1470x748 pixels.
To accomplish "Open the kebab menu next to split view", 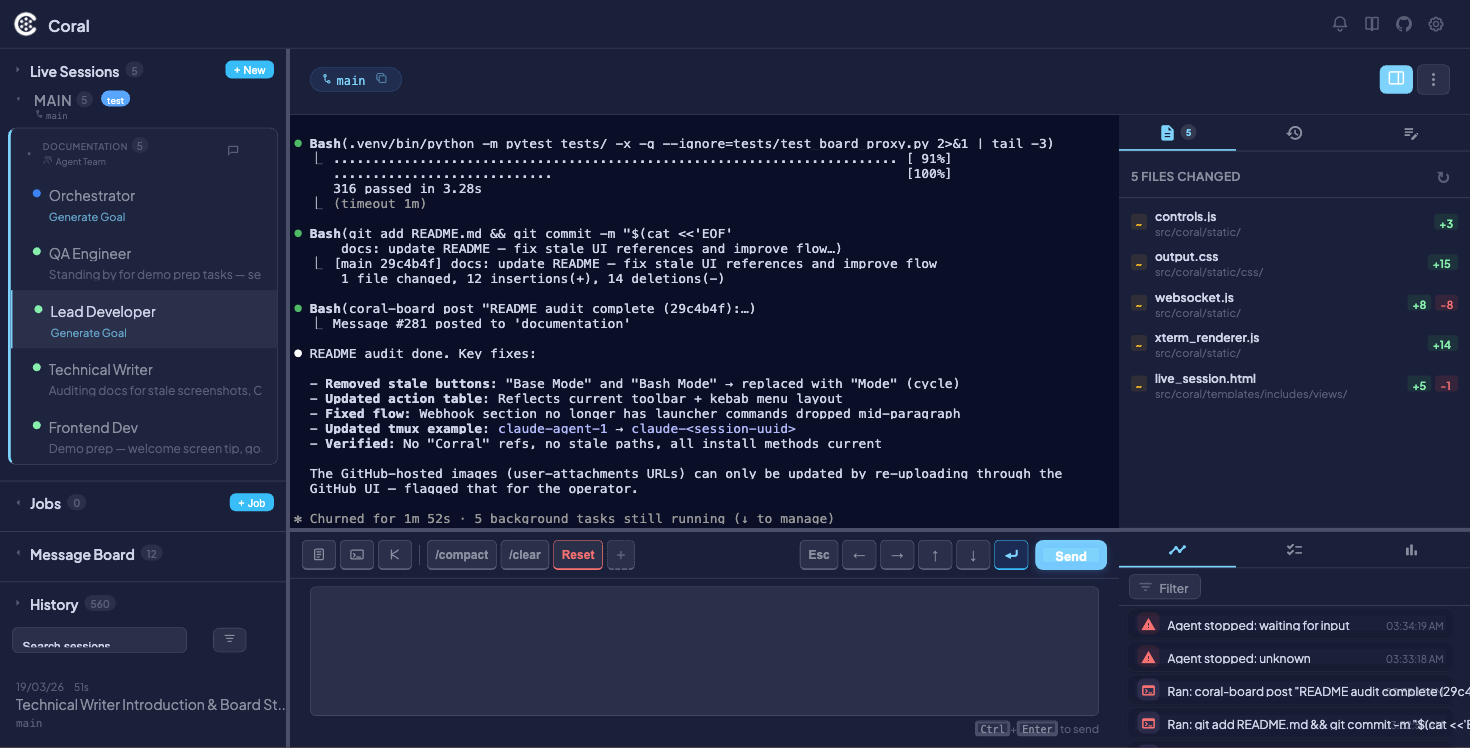I will tap(1433, 79).
